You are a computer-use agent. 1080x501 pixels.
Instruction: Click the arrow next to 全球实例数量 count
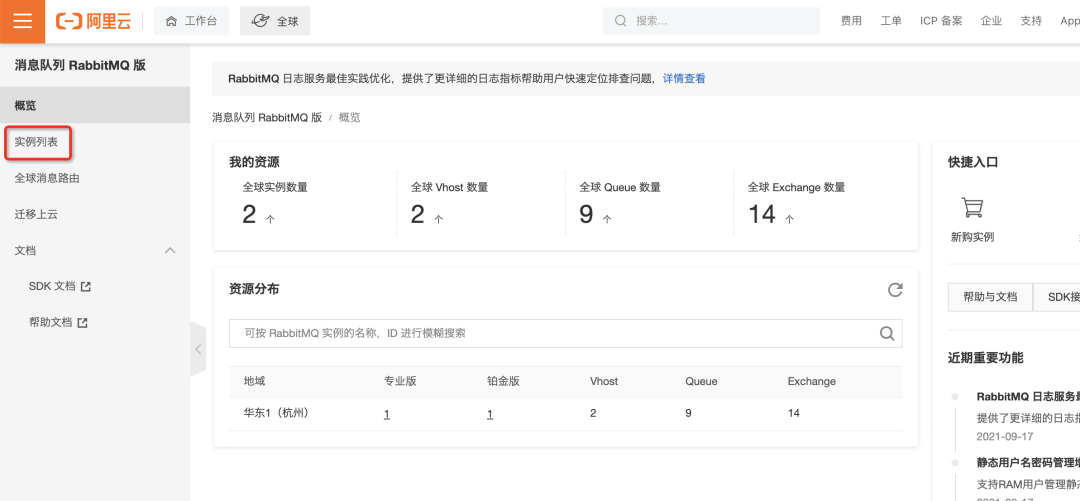270,219
